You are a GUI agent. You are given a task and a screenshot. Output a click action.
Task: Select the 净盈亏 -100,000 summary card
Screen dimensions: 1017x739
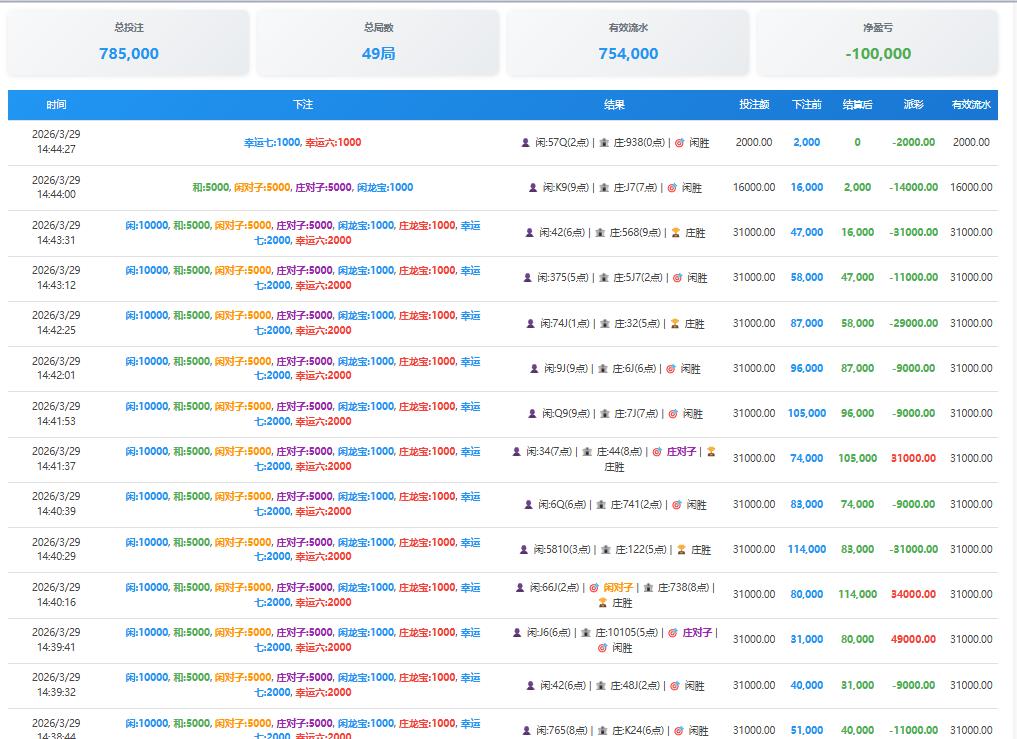877,43
